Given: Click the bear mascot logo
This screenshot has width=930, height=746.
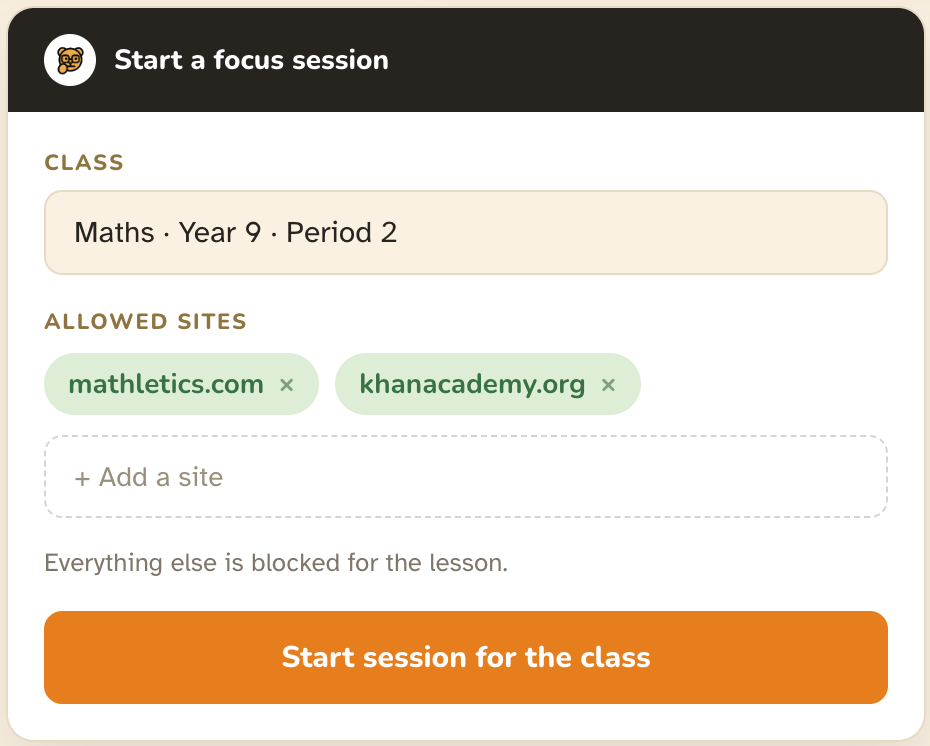Looking at the screenshot, I should 70,60.
